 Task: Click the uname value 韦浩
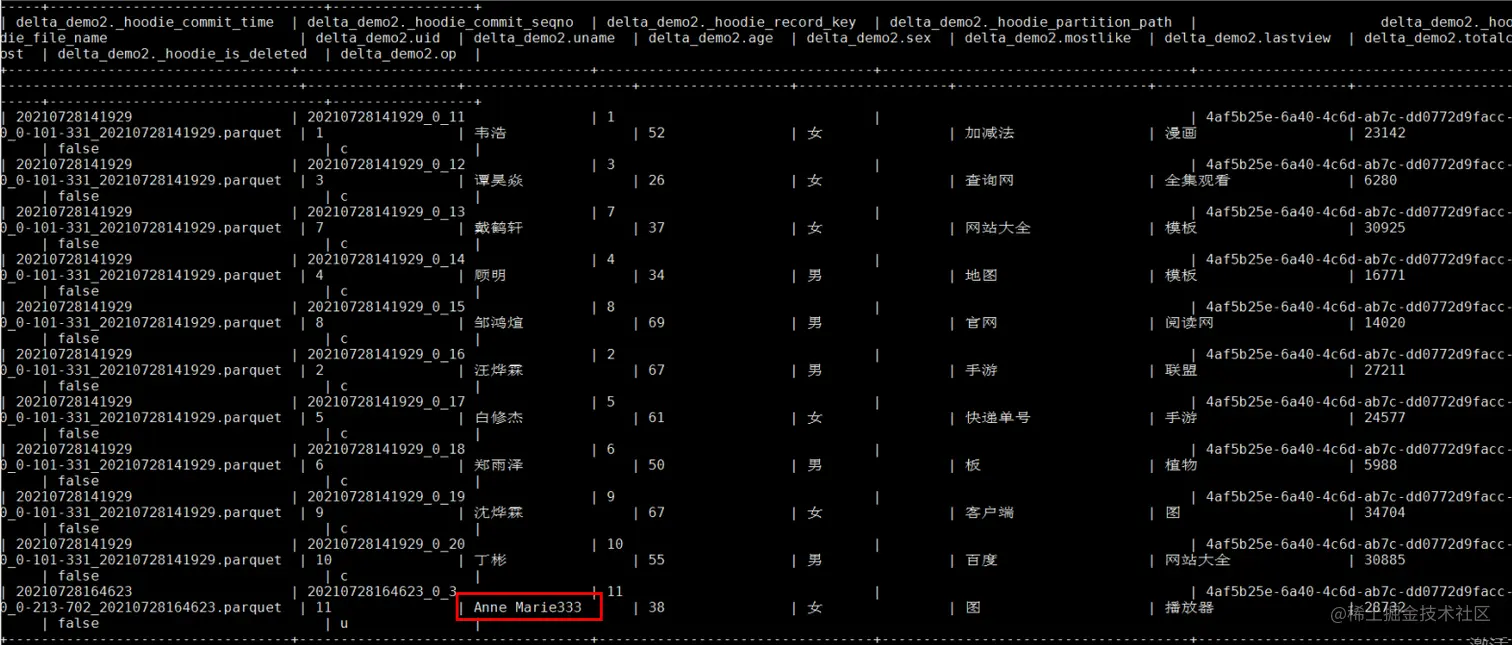490,133
